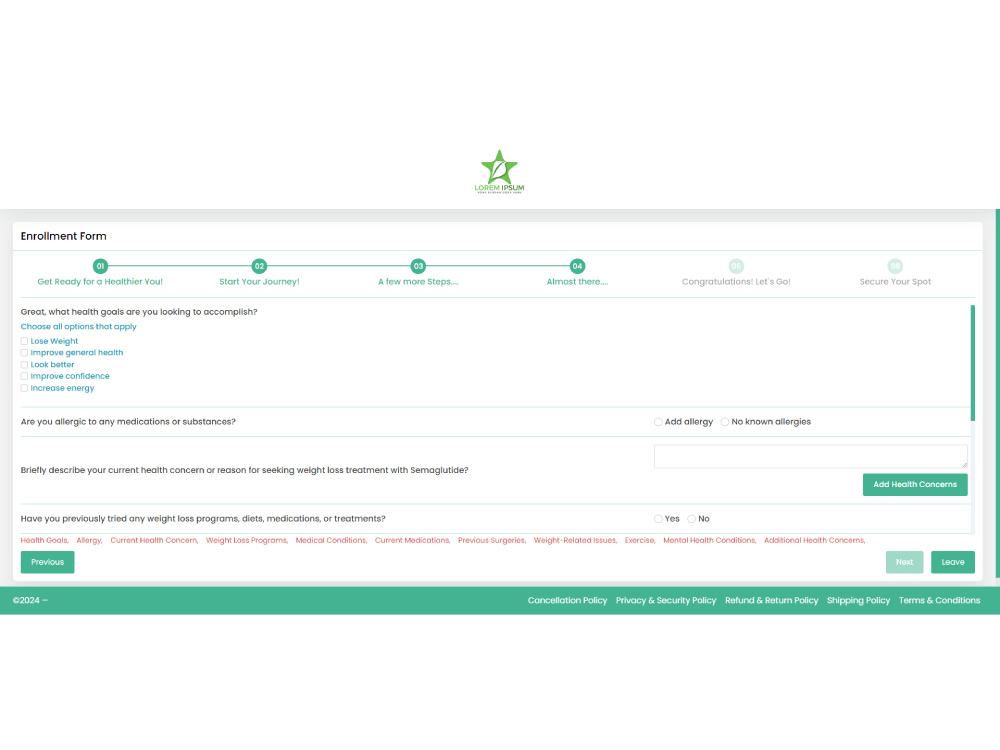Viewport: 1000px width, 750px height.
Task: Click the health goals question text
Action: tap(139, 312)
